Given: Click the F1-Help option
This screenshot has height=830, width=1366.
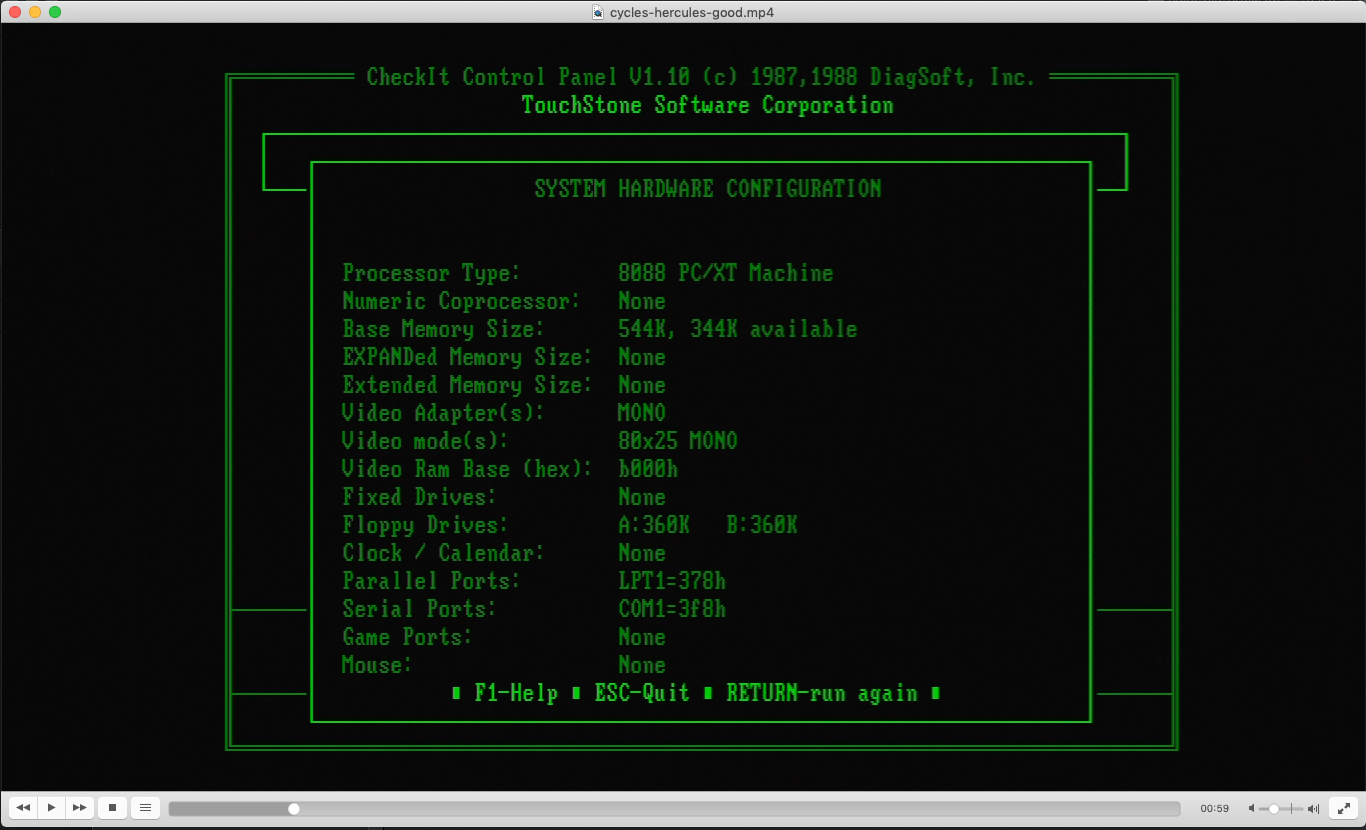Looking at the screenshot, I should (516, 693).
